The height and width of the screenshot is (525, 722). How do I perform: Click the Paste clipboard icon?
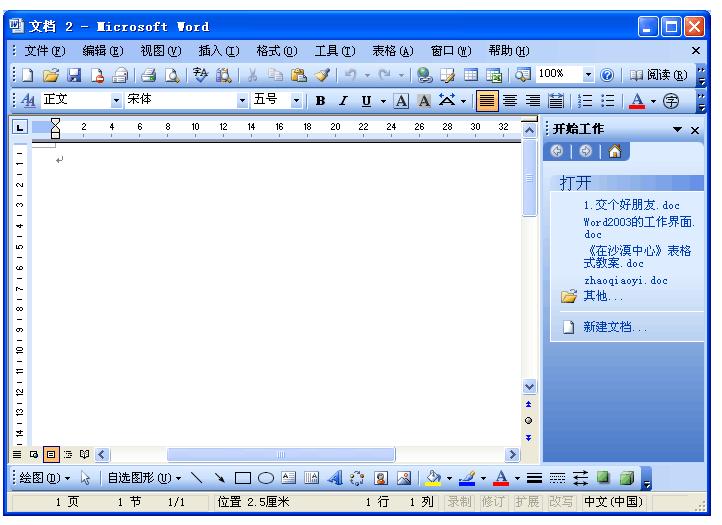[x=299, y=75]
